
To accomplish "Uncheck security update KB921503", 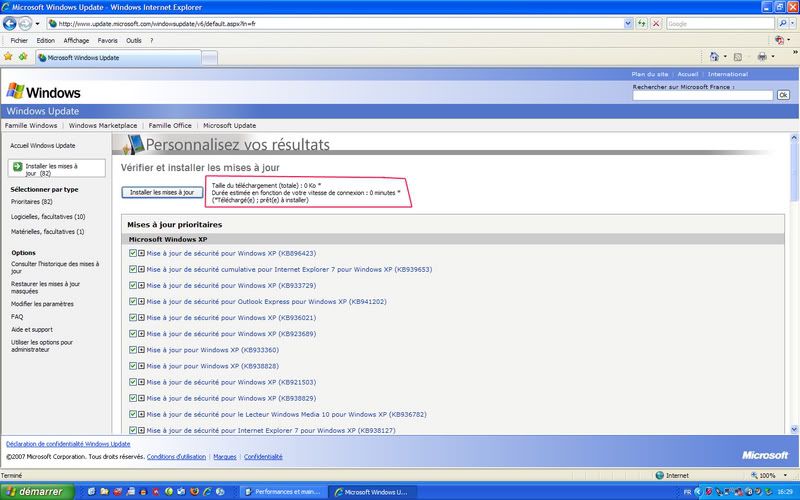I will click(x=133, y=382).
